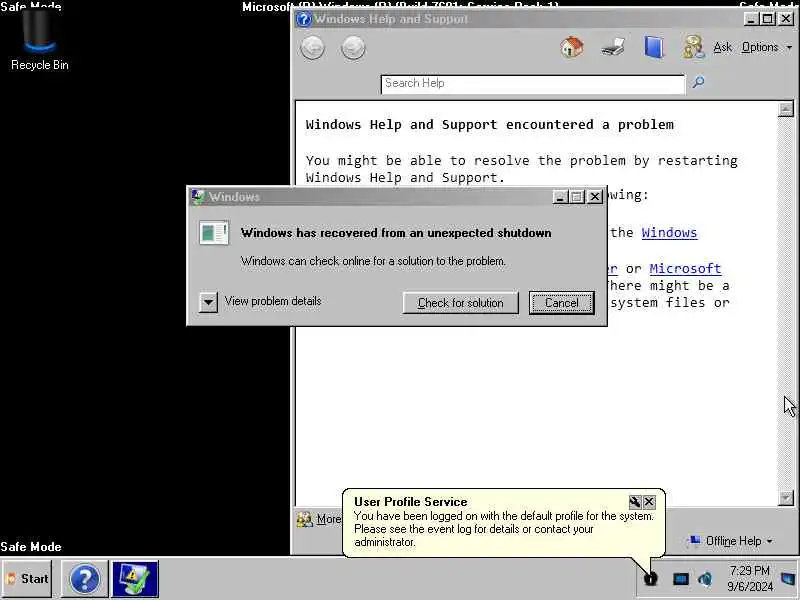The height and width of the screenshot is (600, 800).
Task: Go forward in Windows Help and Support
Action: pos(353,48)
